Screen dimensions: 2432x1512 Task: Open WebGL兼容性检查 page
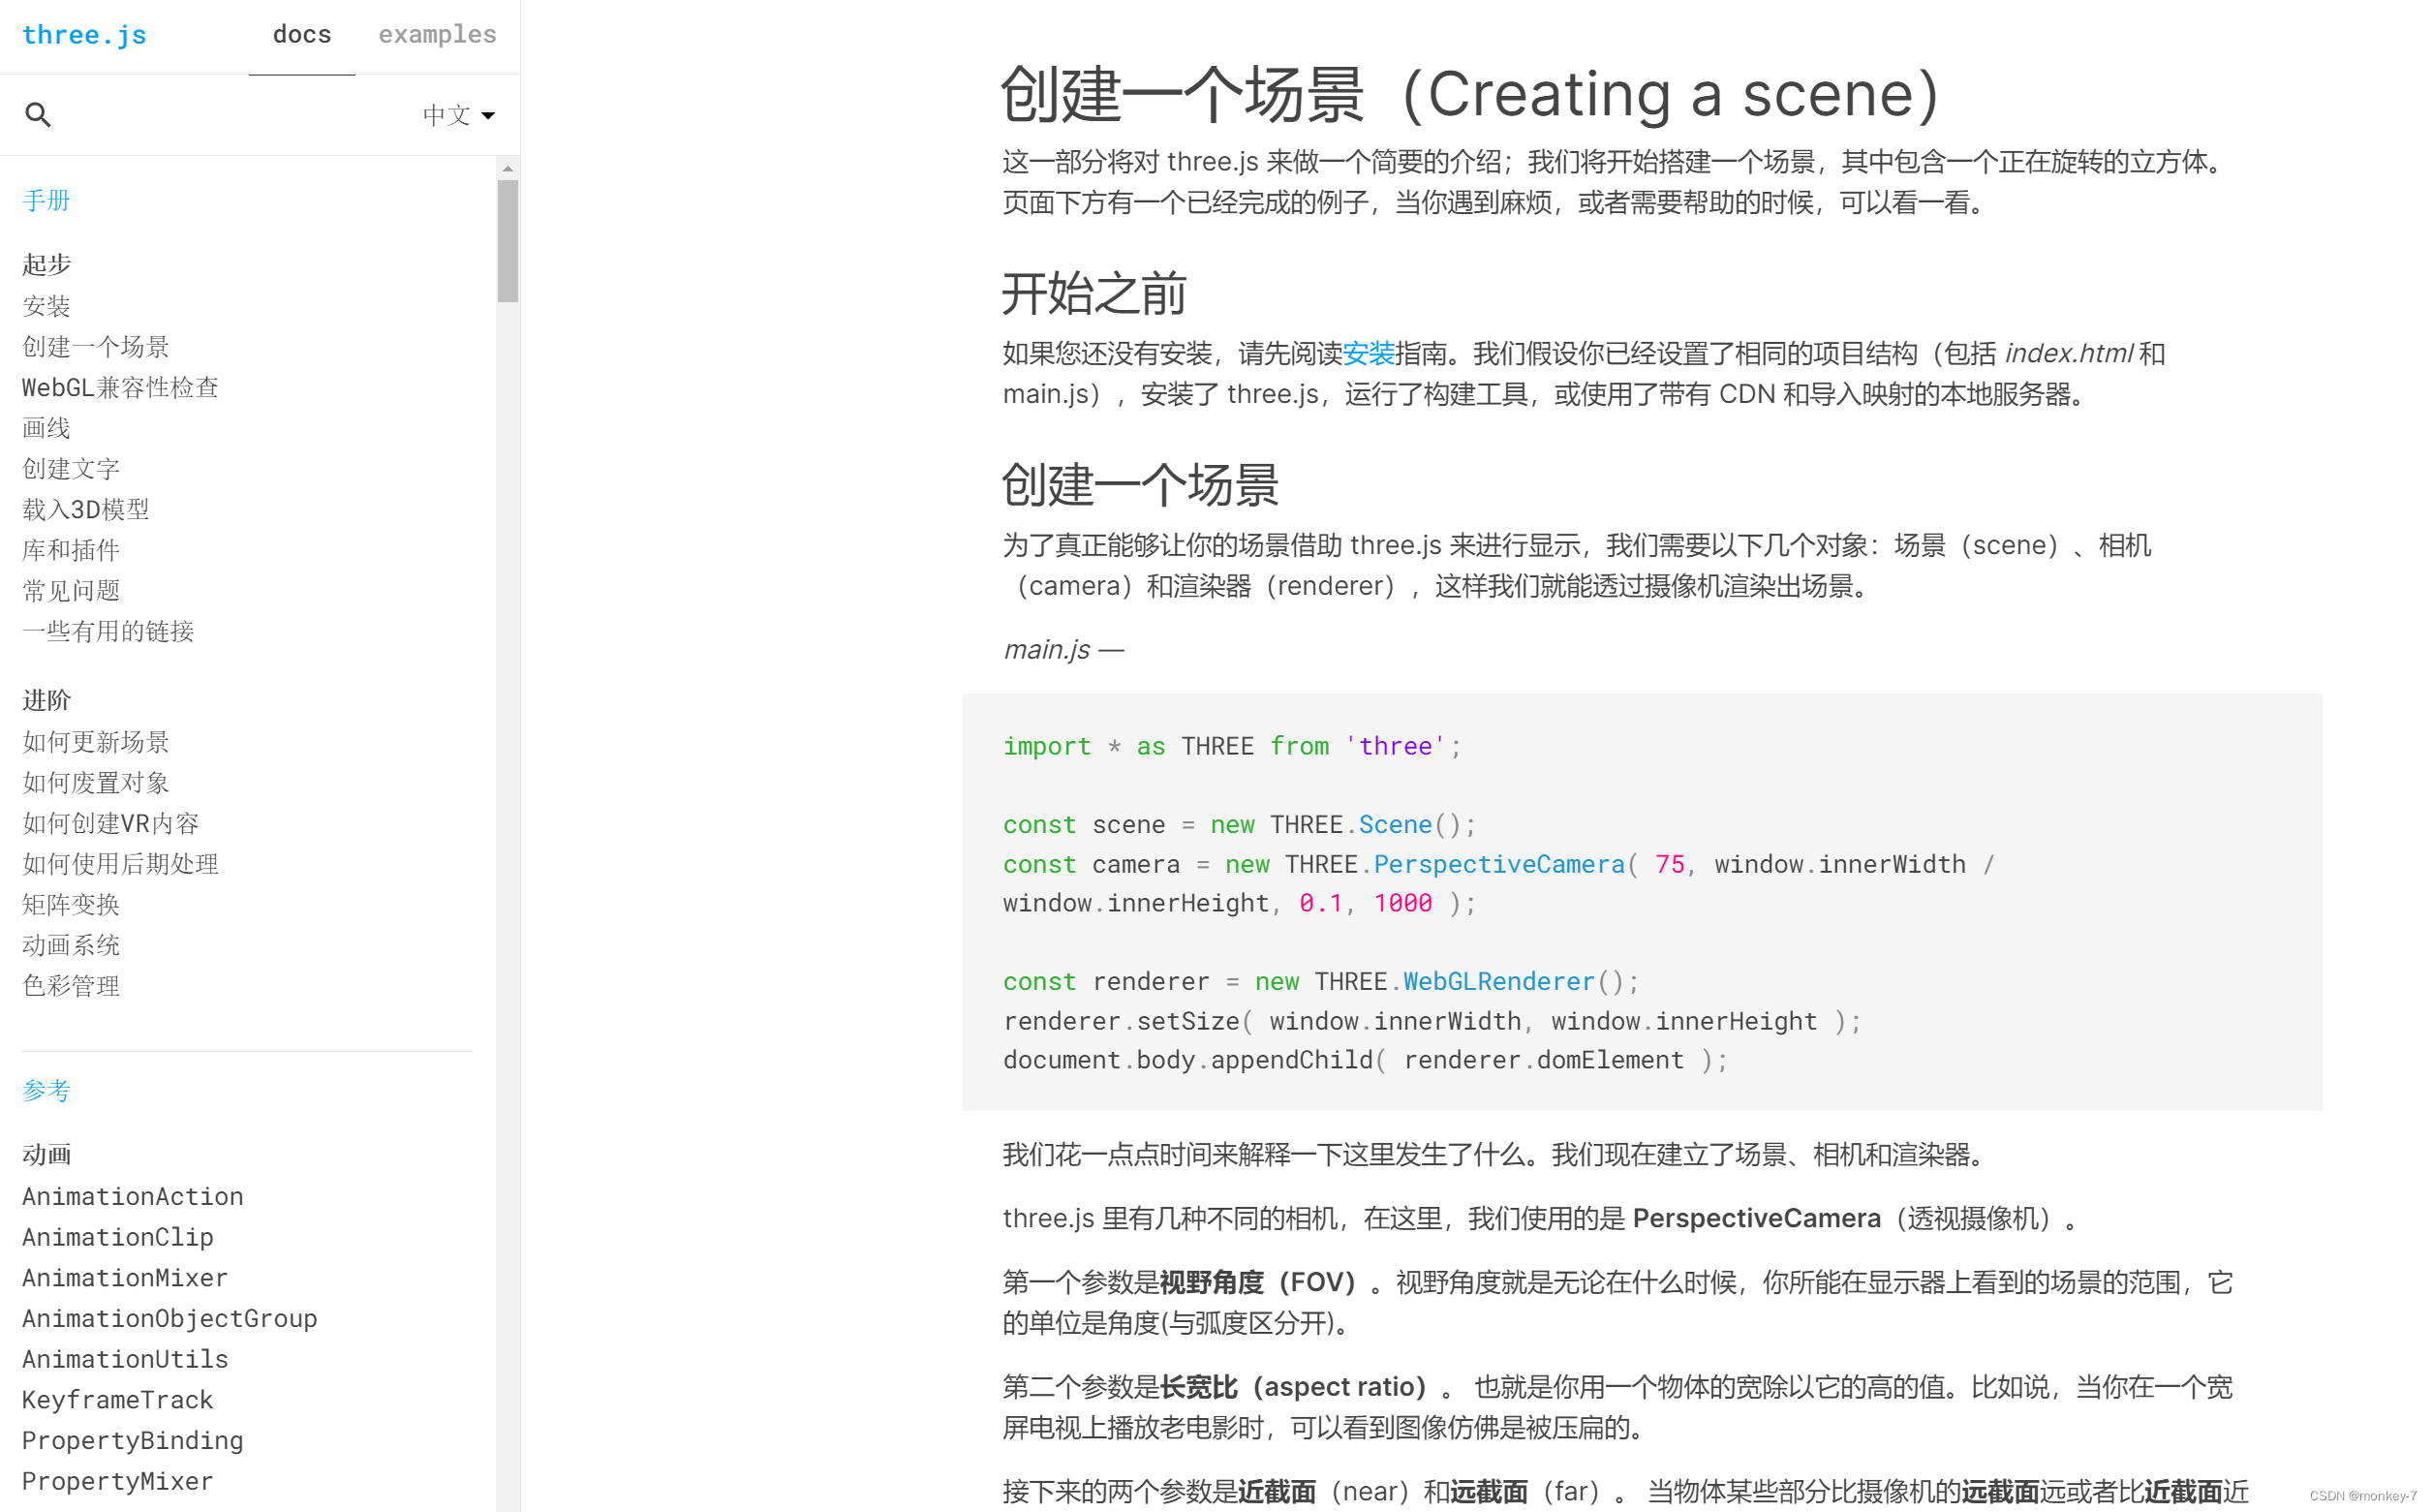(x=120, y=388)
